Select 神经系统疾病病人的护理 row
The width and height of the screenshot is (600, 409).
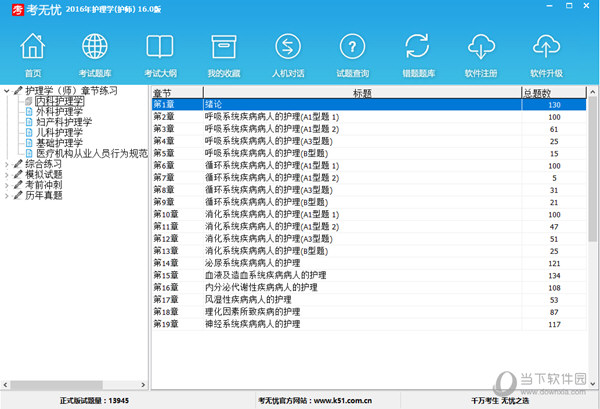click(369, 324)
